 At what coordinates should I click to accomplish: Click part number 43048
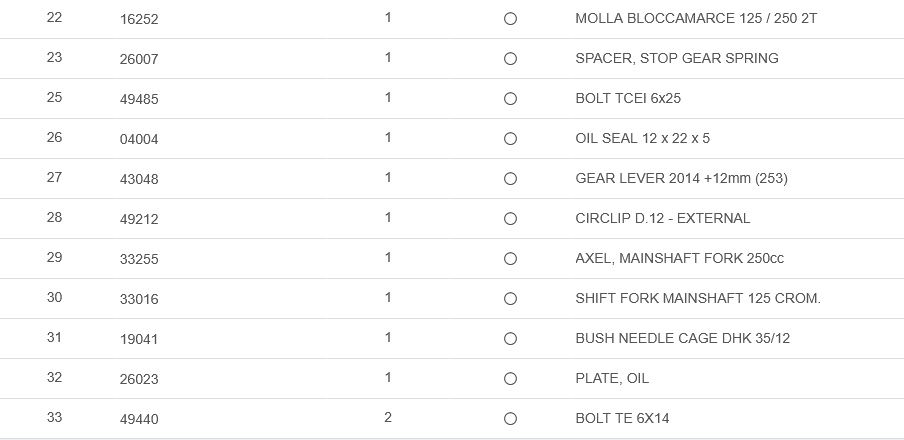pos(139,179)
